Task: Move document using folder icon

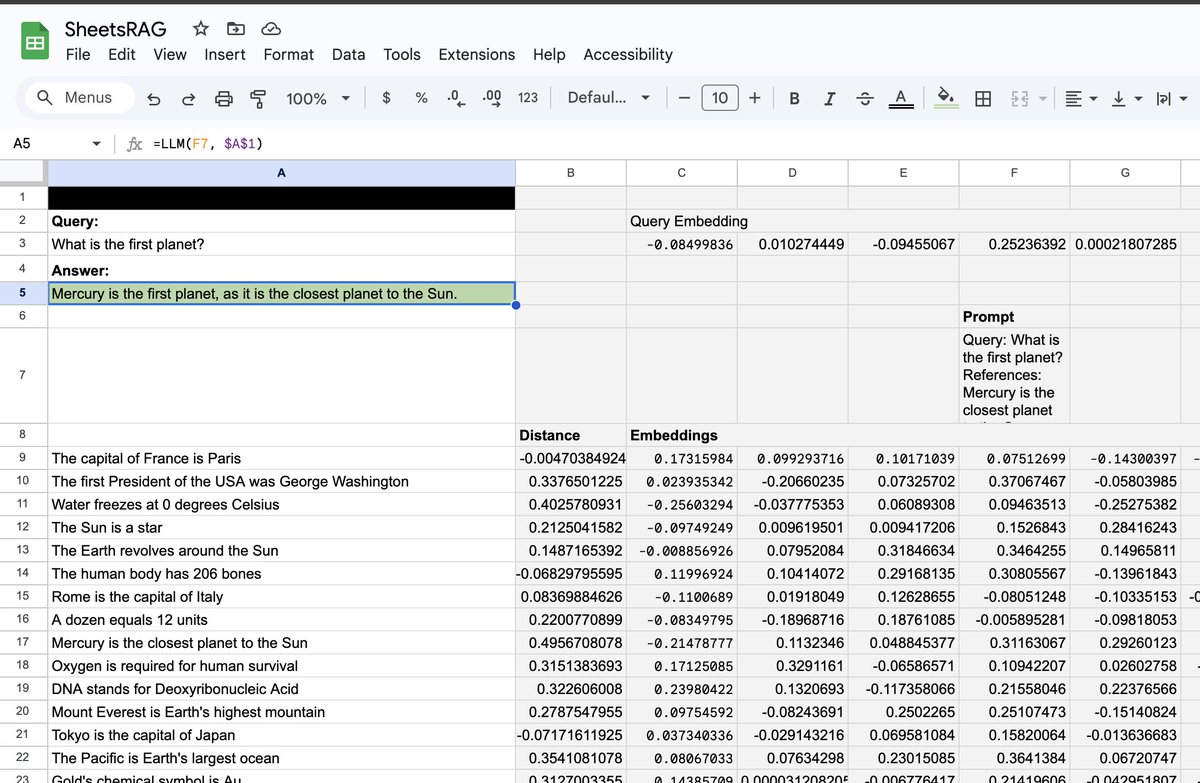Action: tap(235, 29)
